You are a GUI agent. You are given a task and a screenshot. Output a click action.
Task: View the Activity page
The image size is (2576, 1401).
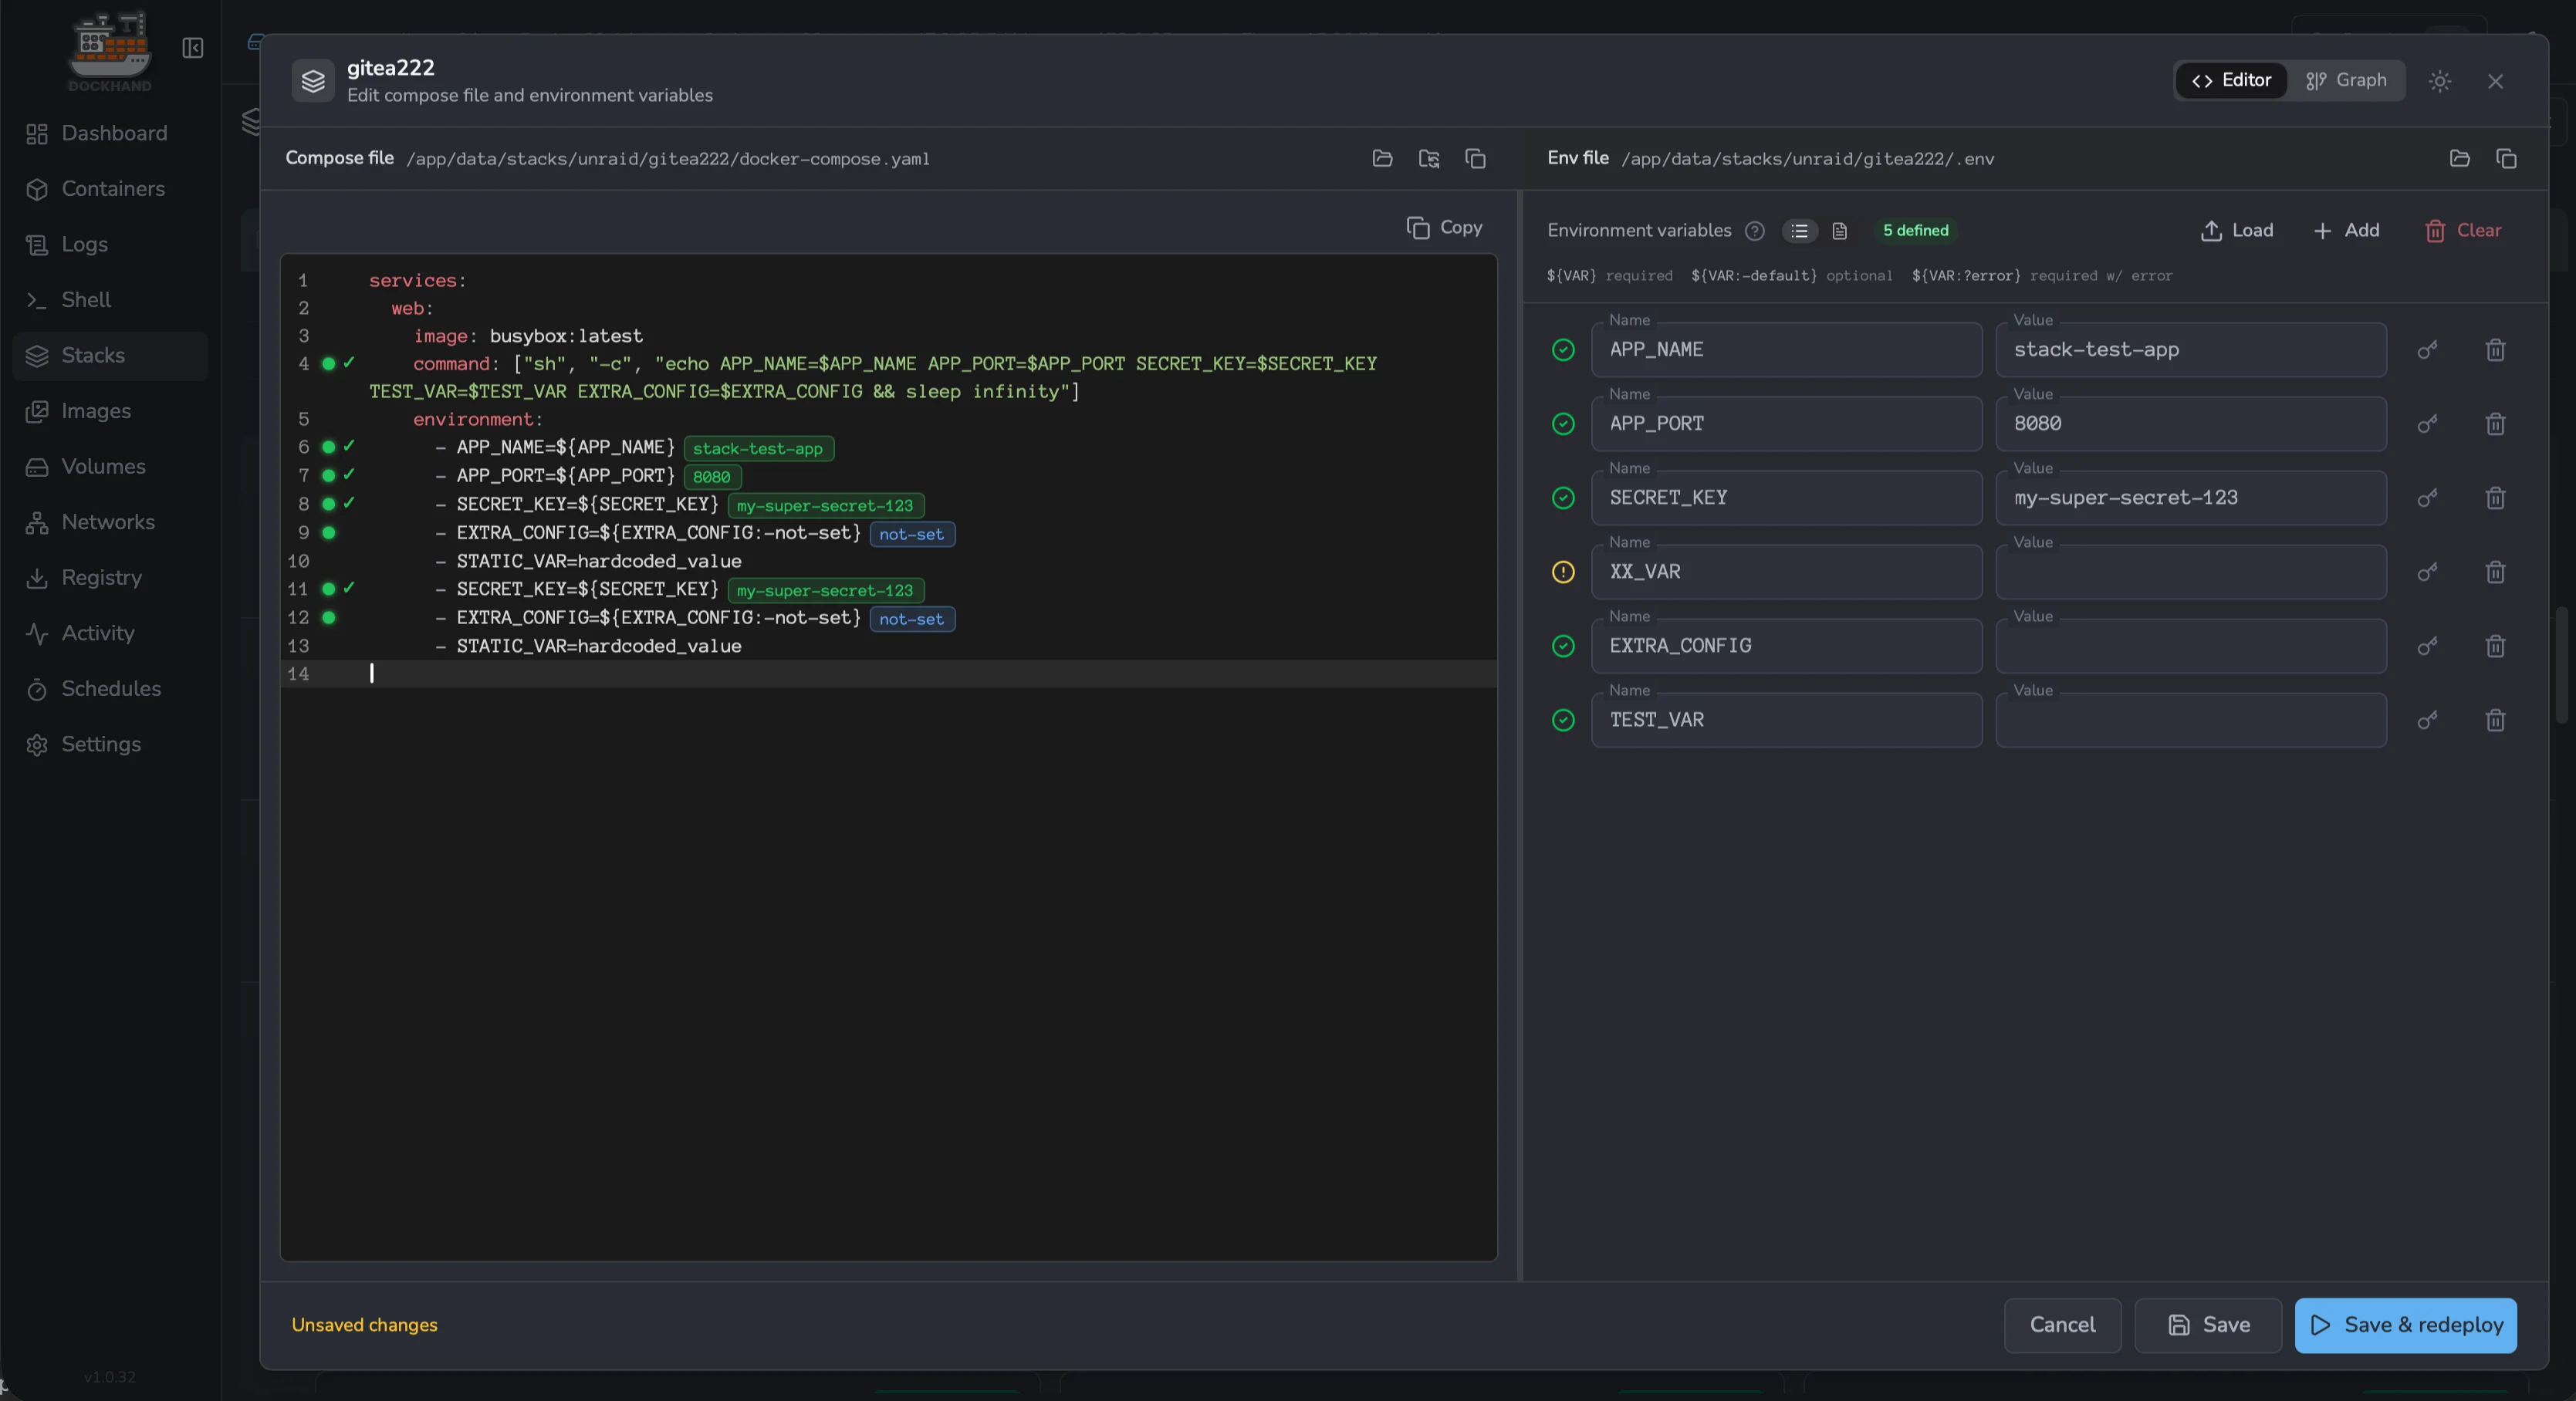coord(110,633)
